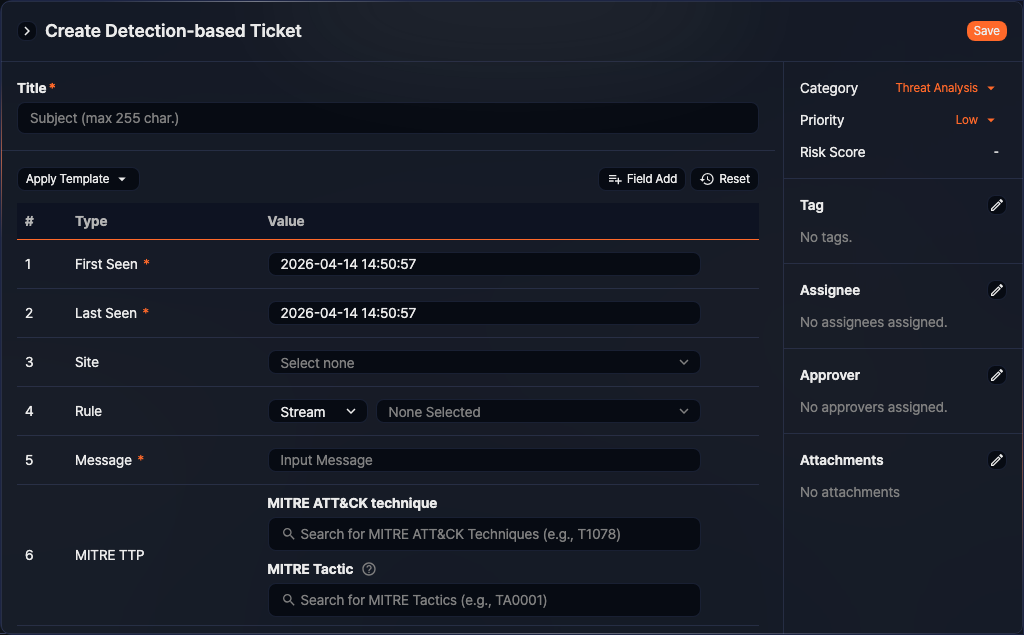Reset the ticket form fields
The width and height of the screenshot is (1024, 635).
click(x=724, y=179)
